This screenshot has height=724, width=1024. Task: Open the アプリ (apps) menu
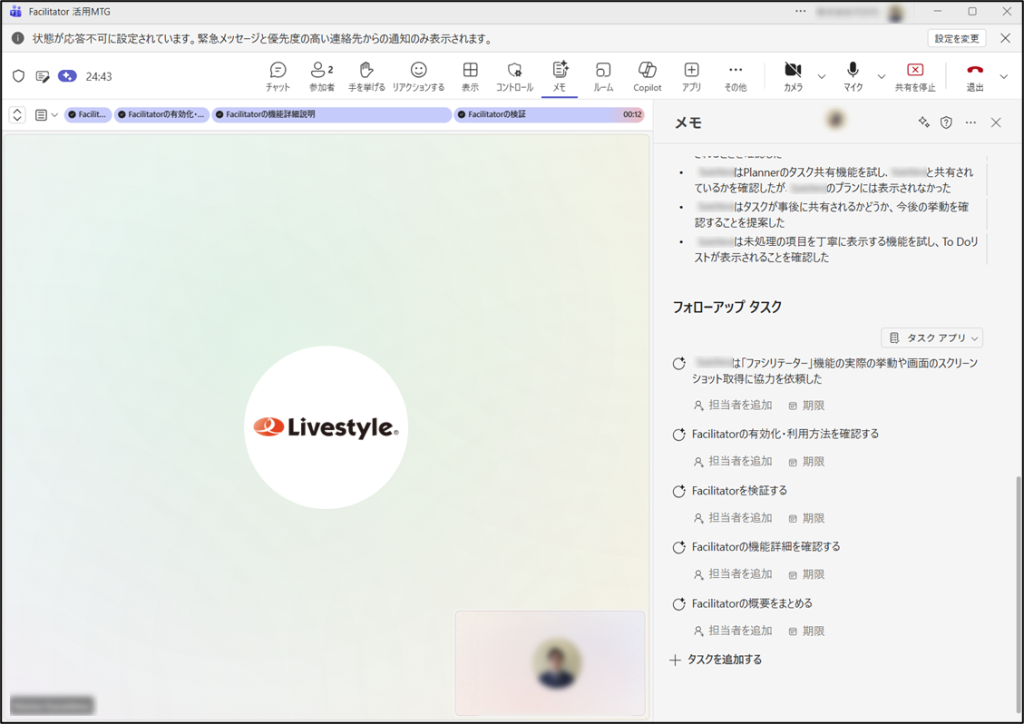click(691, 76)
